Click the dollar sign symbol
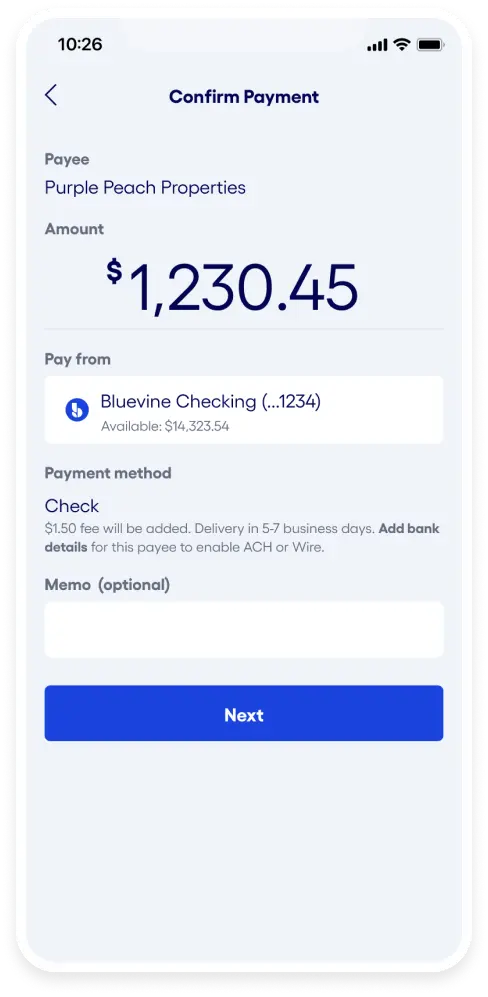Screen dimensions: 488x997 tap(114, 272)
